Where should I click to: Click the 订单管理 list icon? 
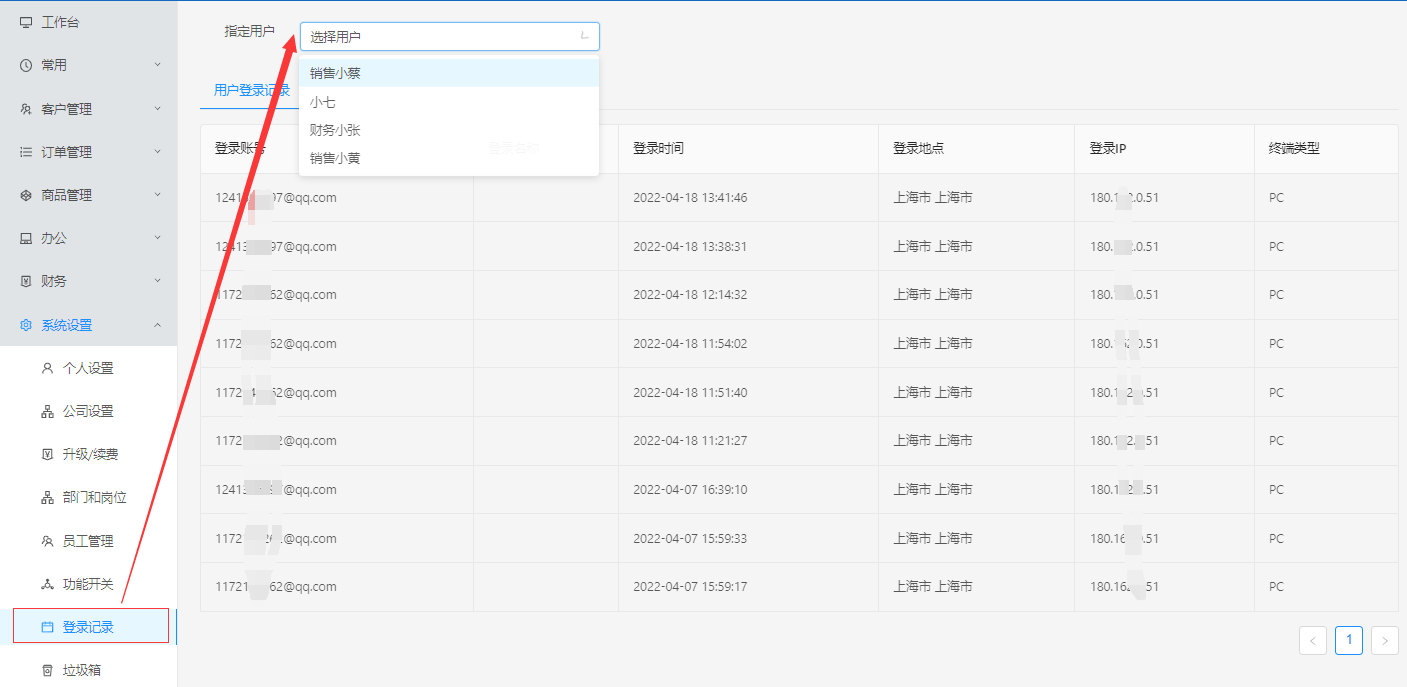(26, 152)
